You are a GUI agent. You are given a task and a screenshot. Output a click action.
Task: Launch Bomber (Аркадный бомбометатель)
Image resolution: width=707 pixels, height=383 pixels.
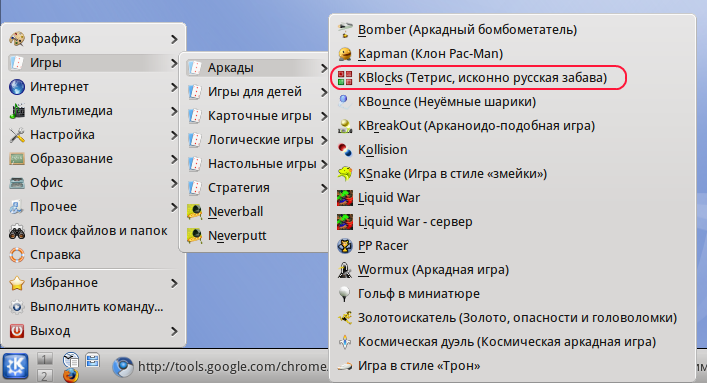(512, 30)
